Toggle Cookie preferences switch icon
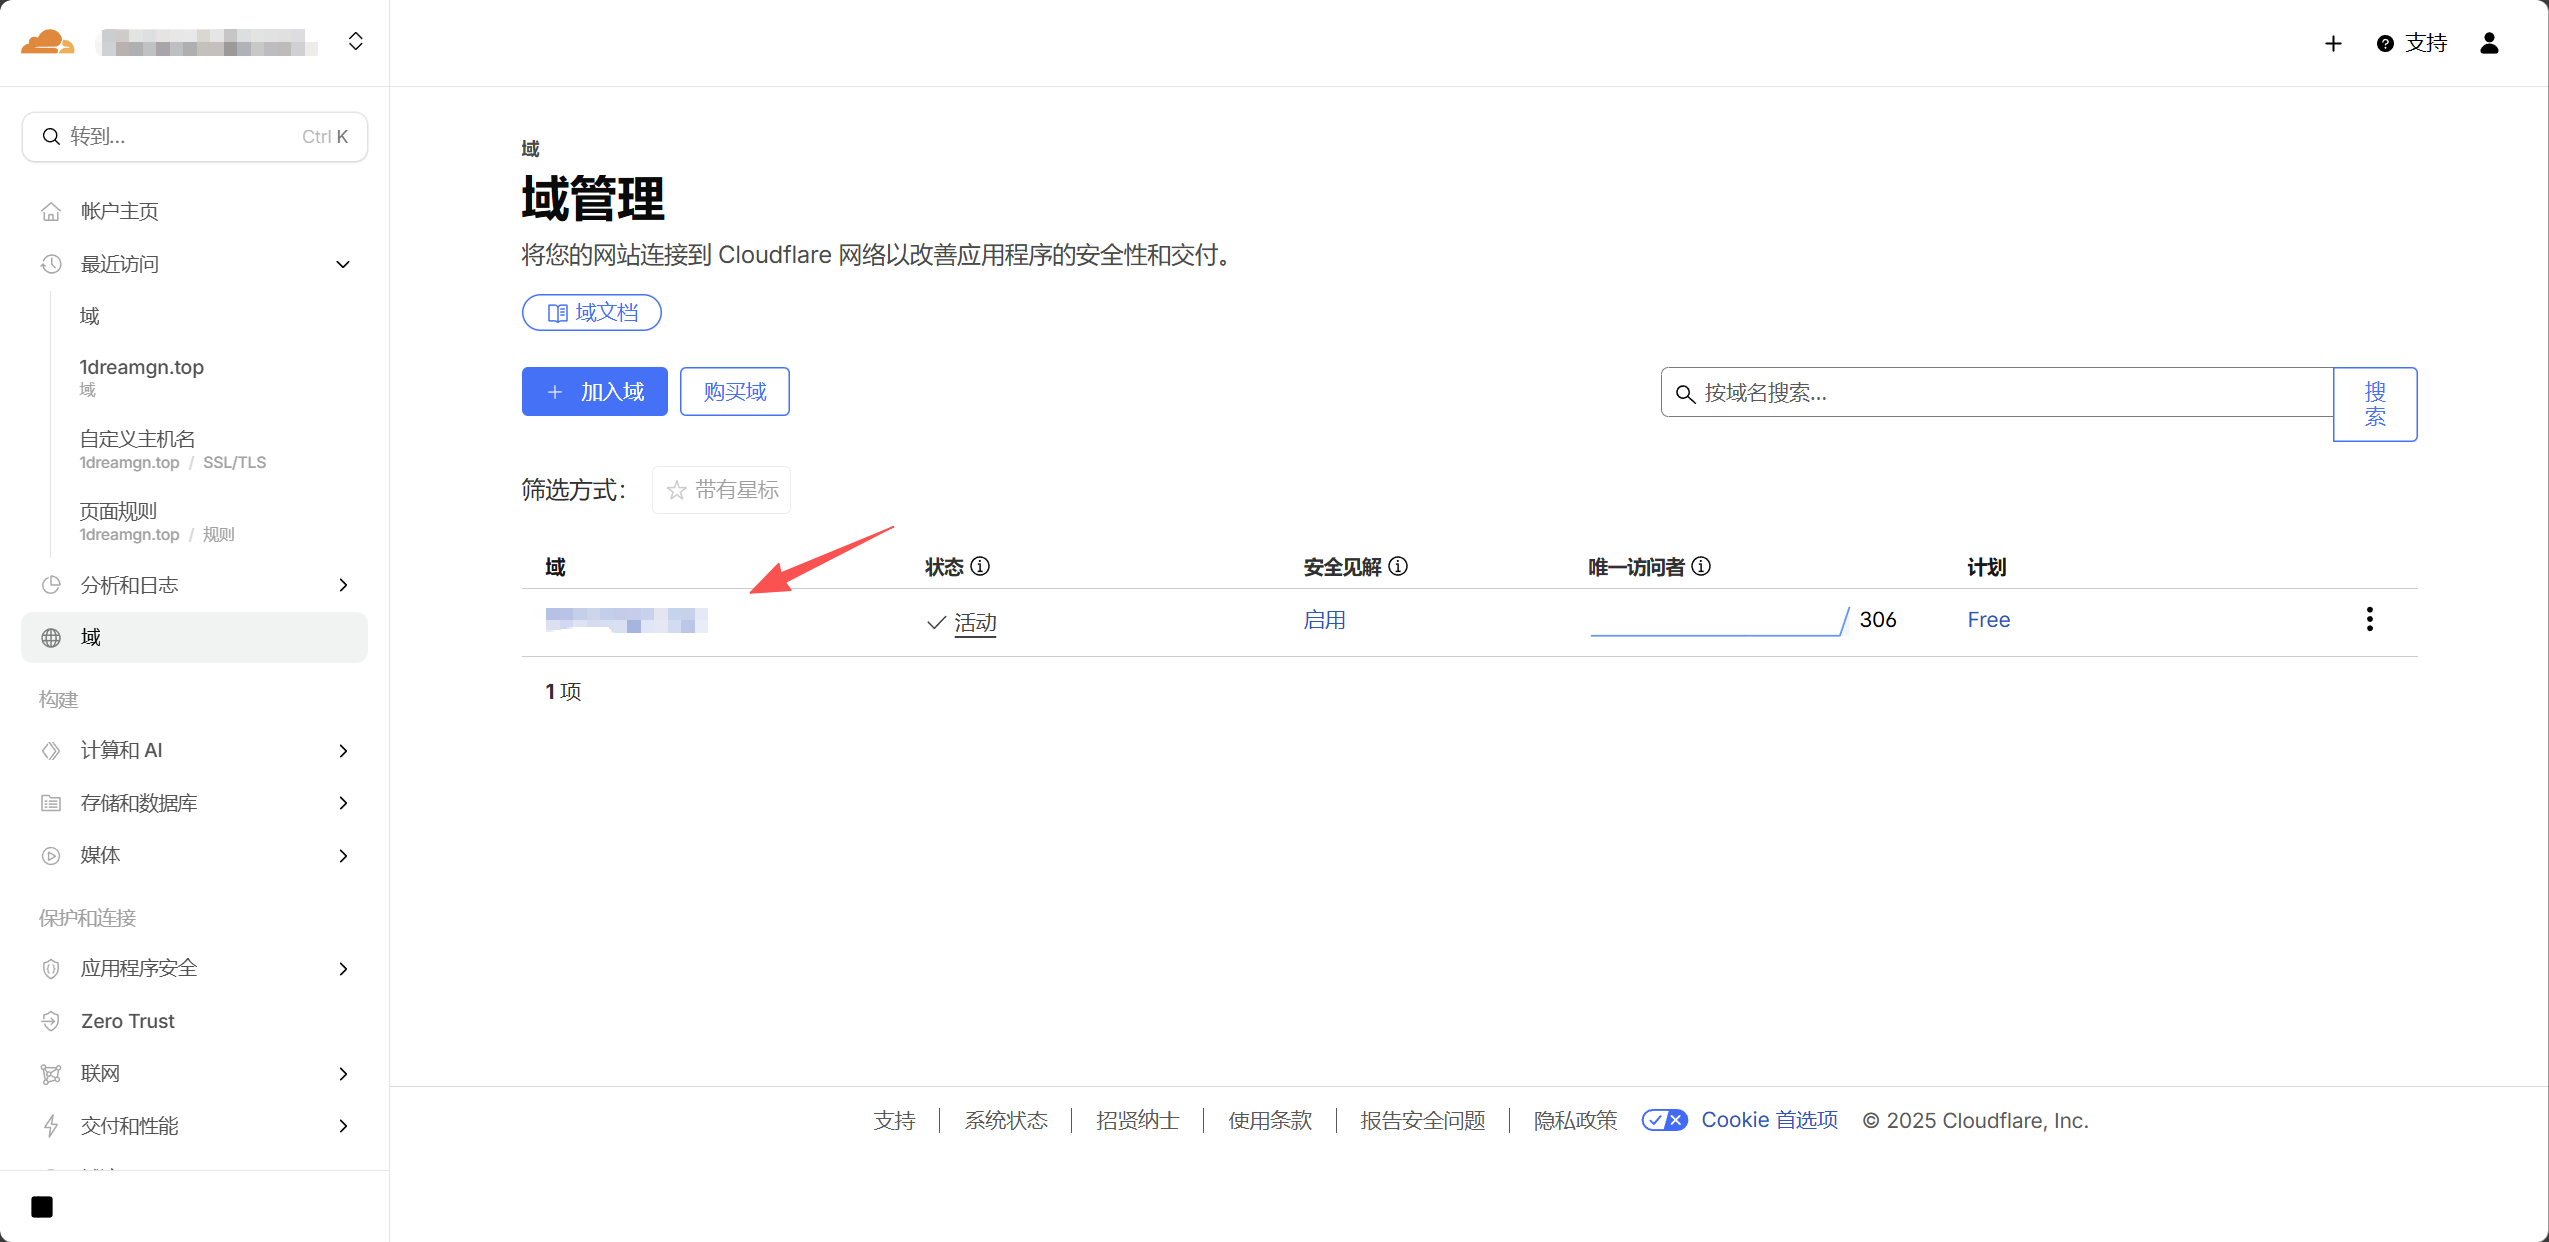 [x=1664, y=1120]
